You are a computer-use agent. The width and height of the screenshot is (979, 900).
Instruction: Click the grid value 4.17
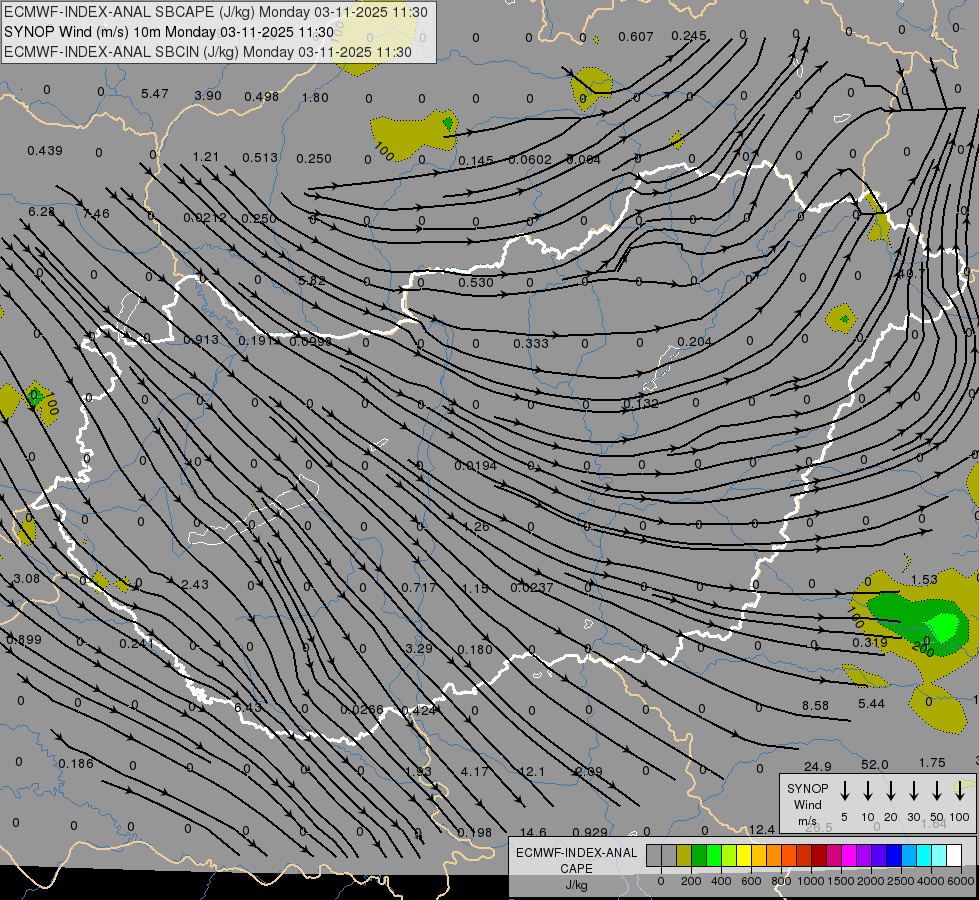pyautogui.click(x=475, y=772)
